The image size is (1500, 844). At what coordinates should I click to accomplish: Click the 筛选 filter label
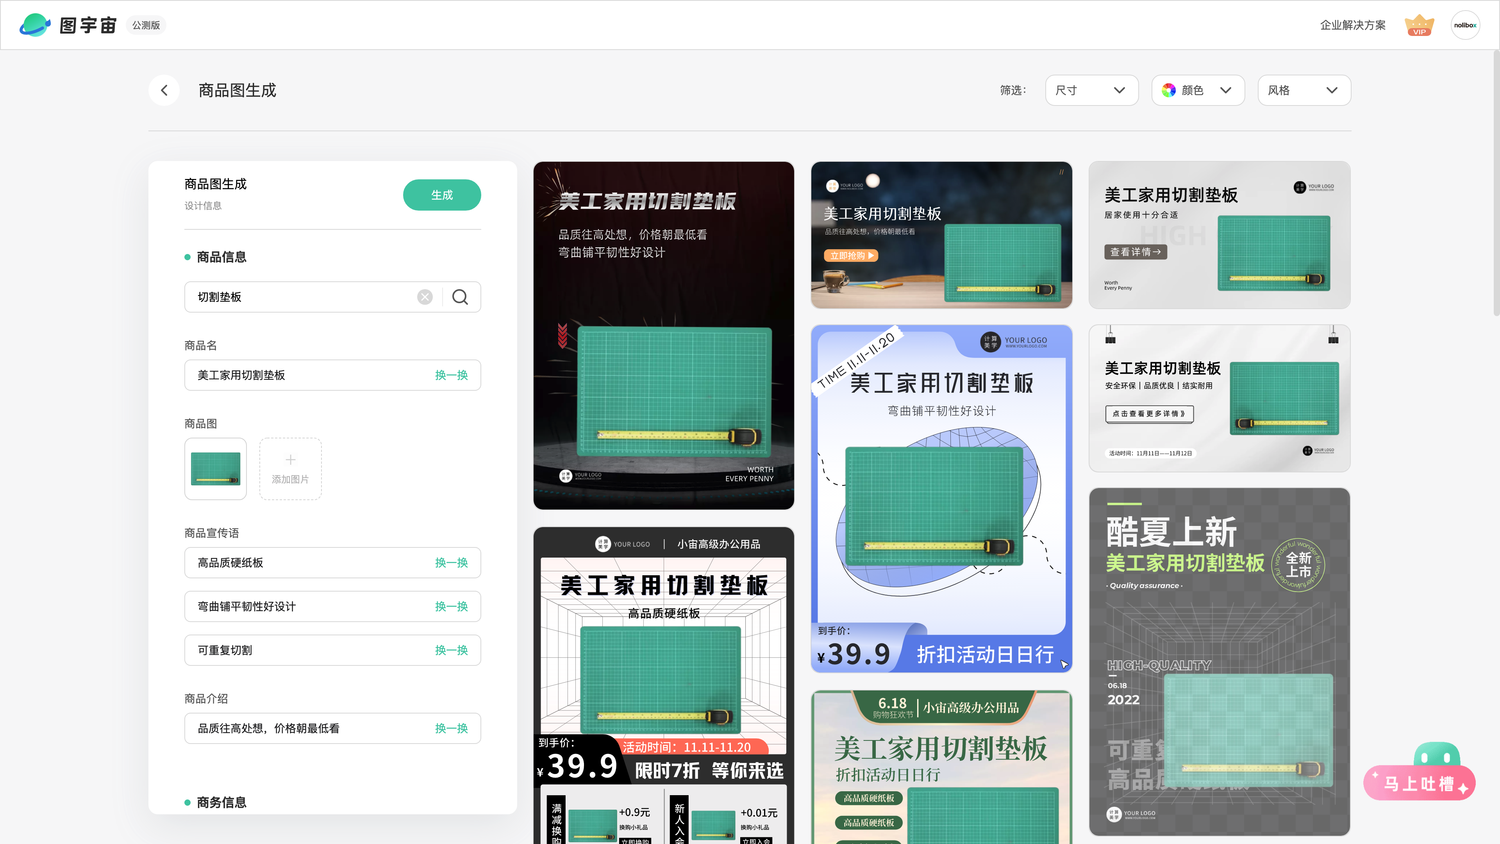click(x=1013, y=90)
